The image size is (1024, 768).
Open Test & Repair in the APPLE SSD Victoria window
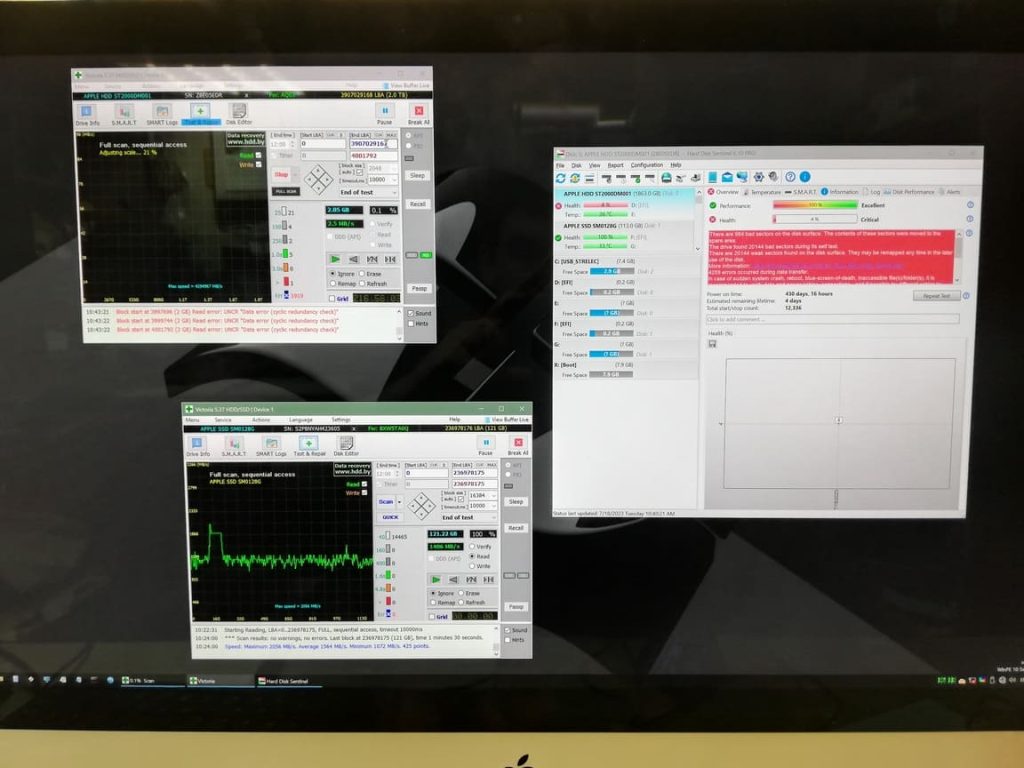310,447
